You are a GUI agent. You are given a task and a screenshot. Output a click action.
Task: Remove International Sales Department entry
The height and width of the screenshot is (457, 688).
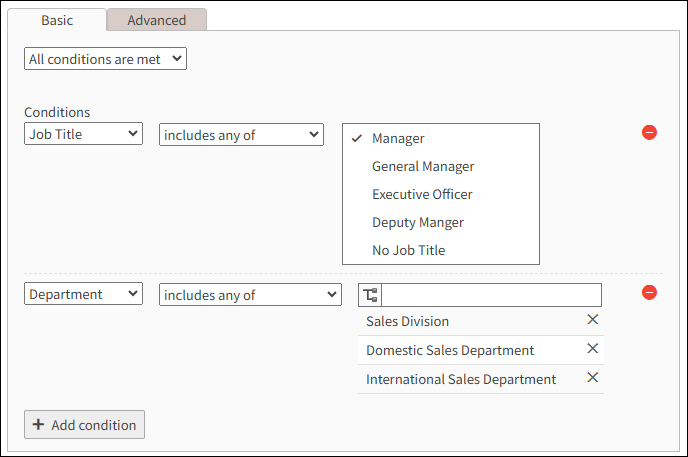click(x=592, y=378)
